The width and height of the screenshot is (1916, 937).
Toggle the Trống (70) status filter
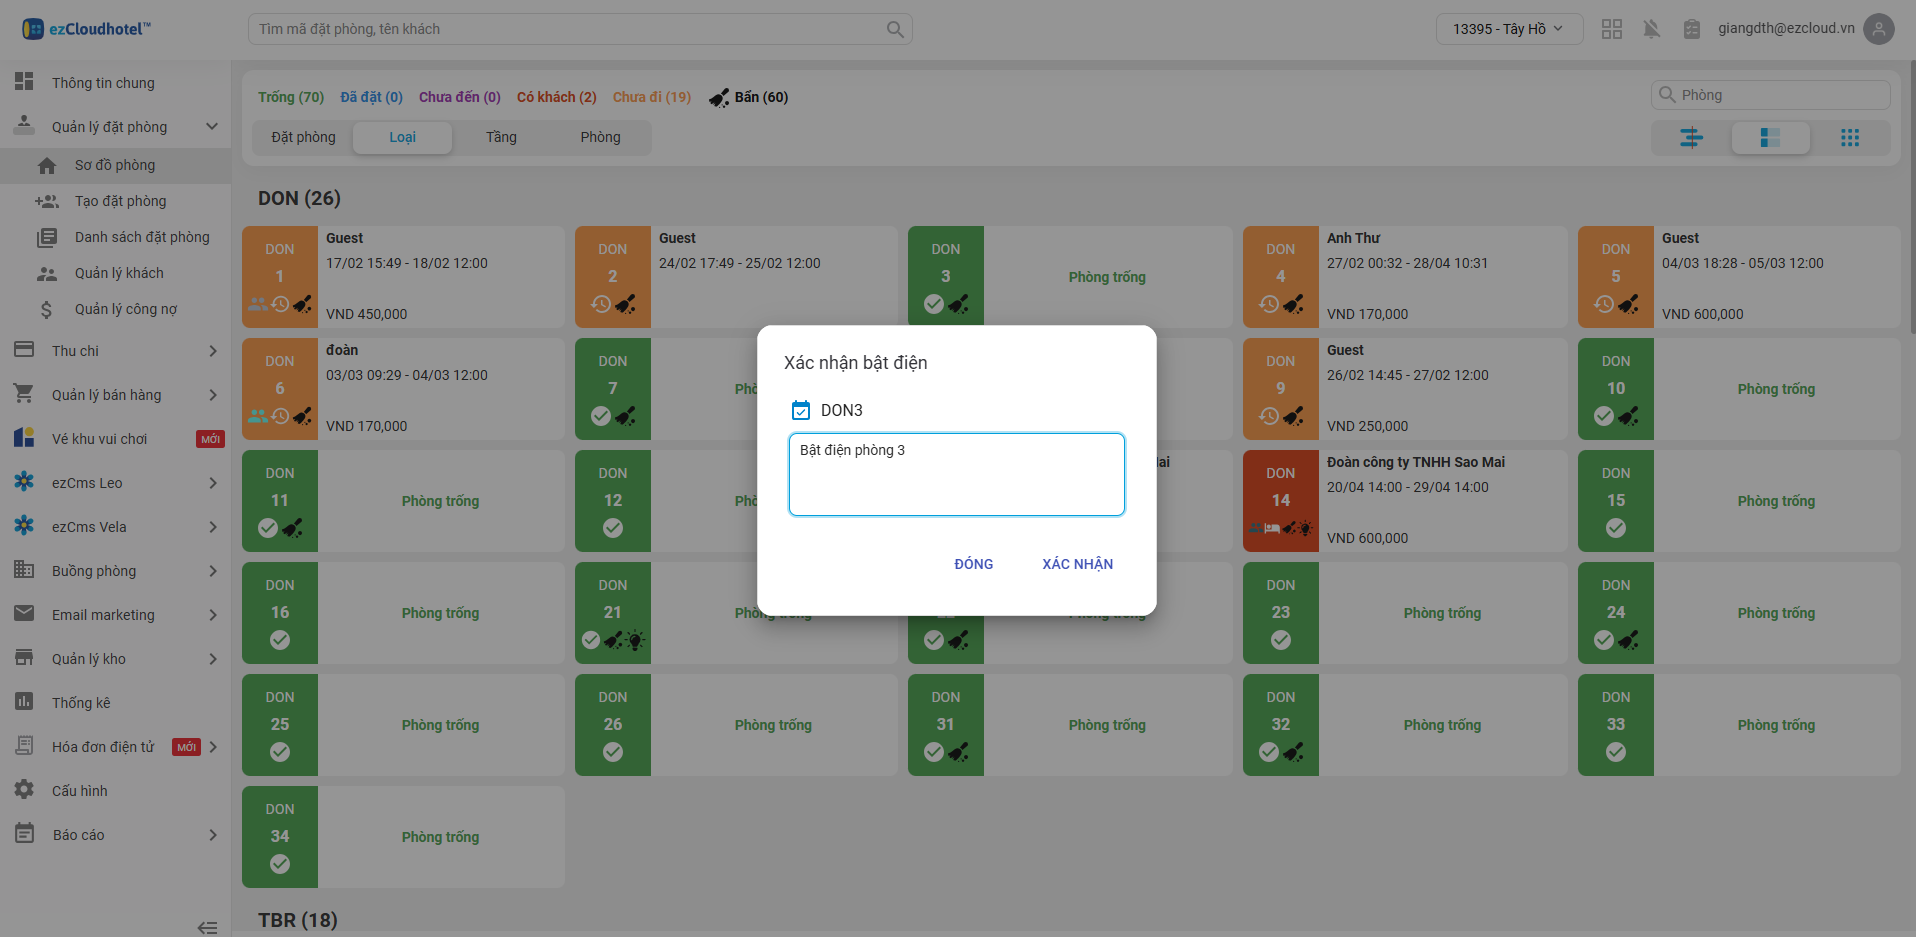coord(290,97)
